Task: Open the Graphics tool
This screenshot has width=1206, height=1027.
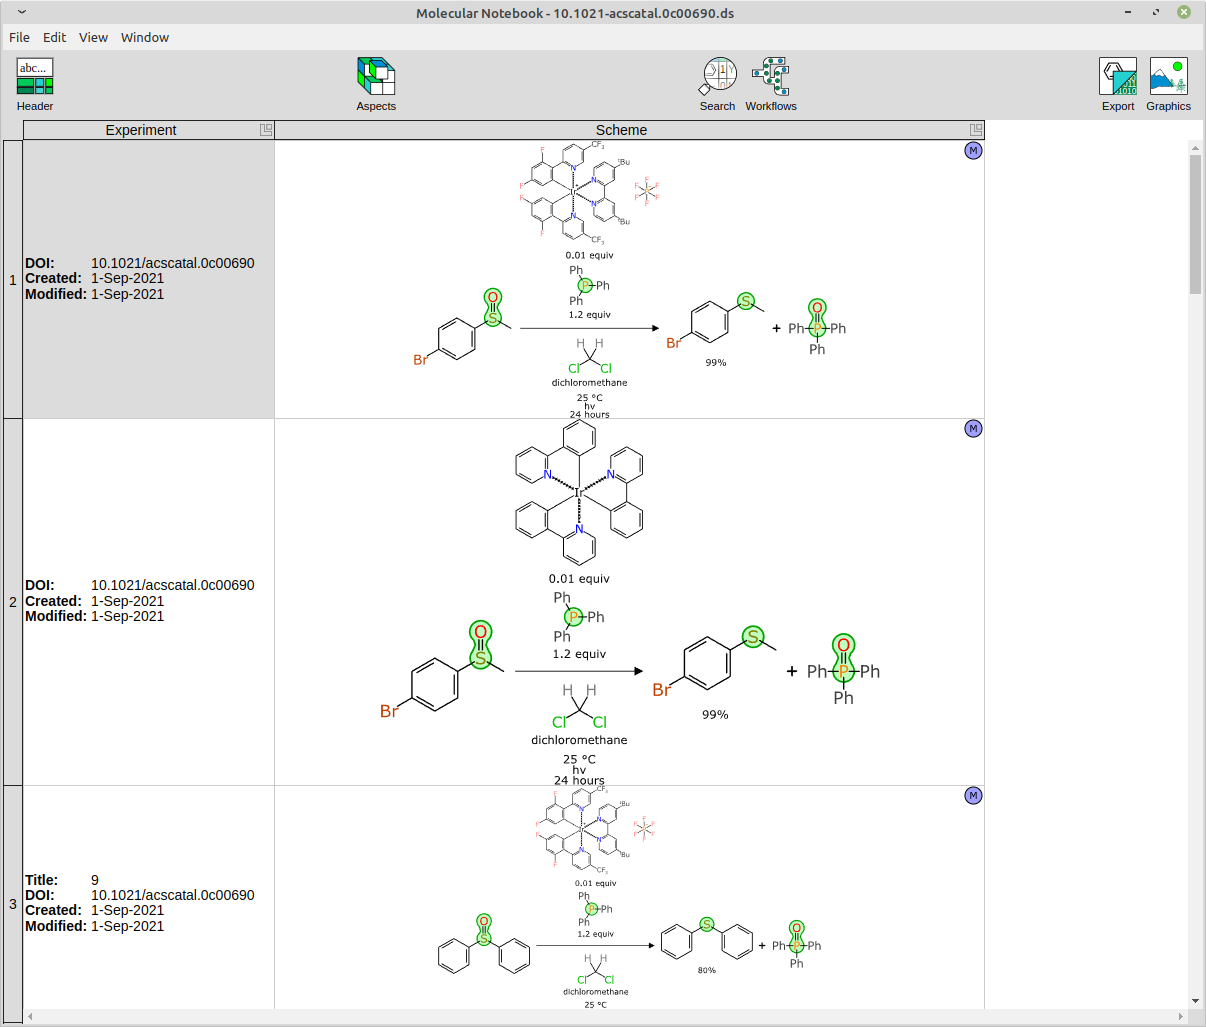Action: [1168, 84]
